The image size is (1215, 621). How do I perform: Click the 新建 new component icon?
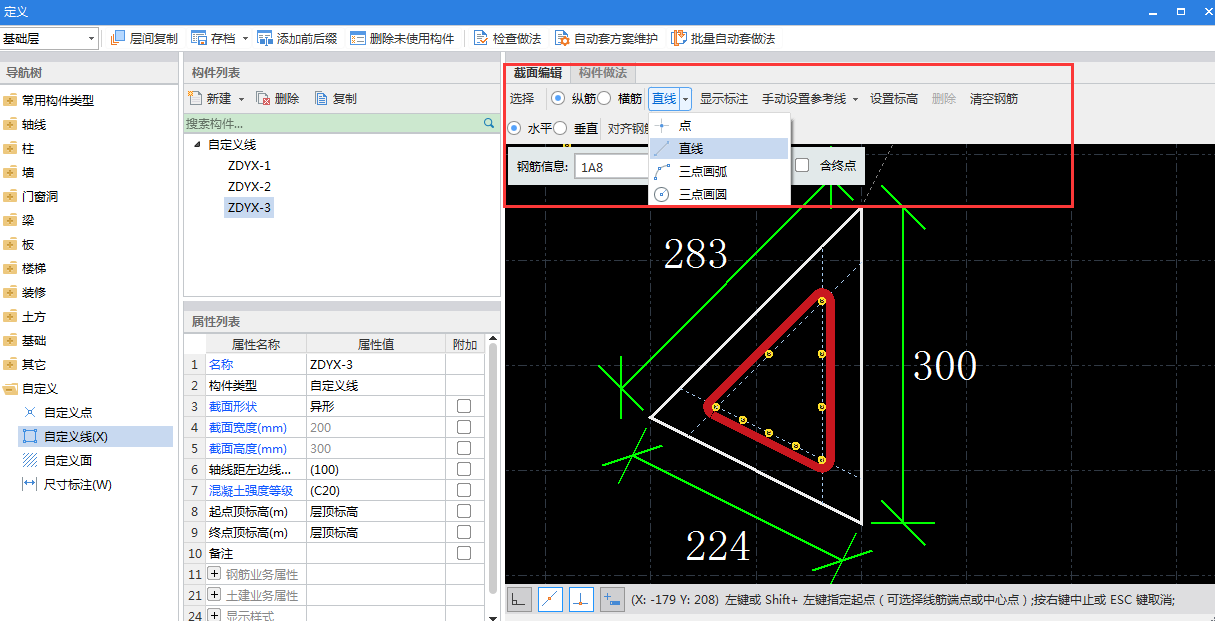click(195, 98)
